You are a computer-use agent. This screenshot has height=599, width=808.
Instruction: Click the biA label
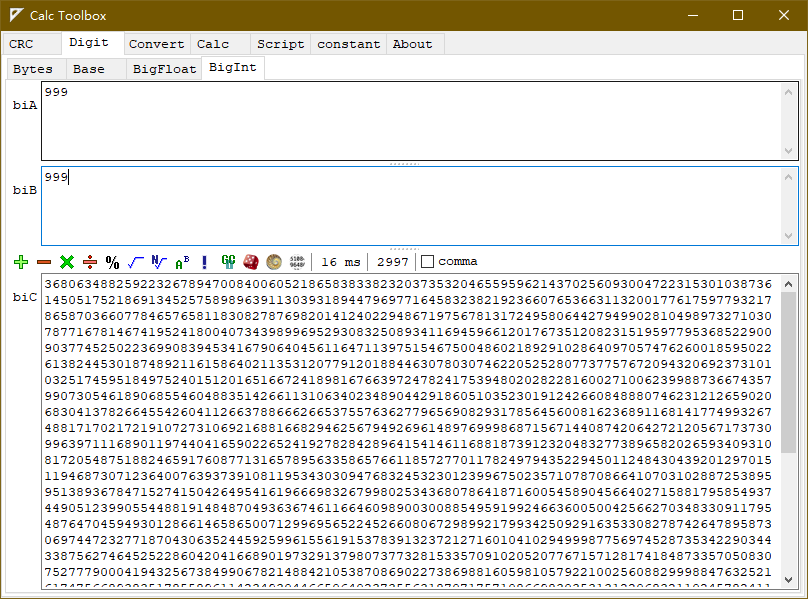click(x=25, y=105)
